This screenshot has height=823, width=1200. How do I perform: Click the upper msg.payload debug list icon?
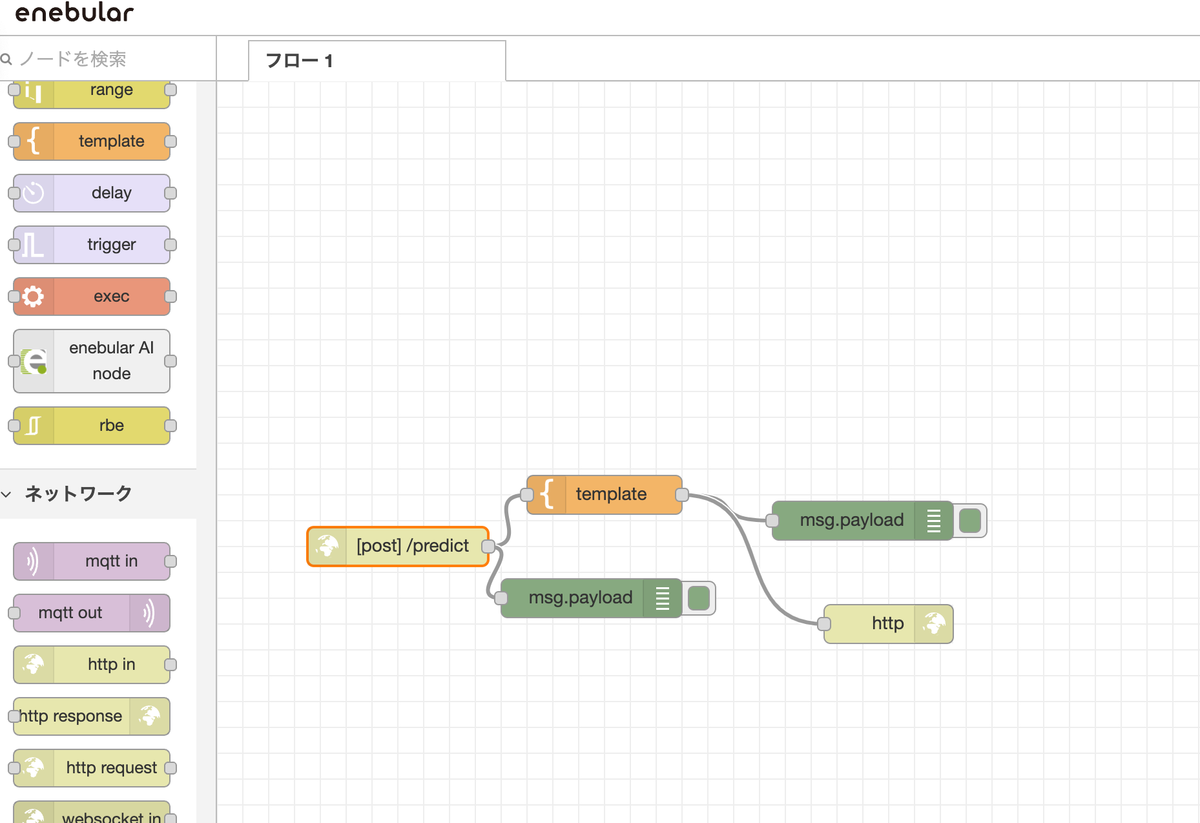[x=934, y=520]
